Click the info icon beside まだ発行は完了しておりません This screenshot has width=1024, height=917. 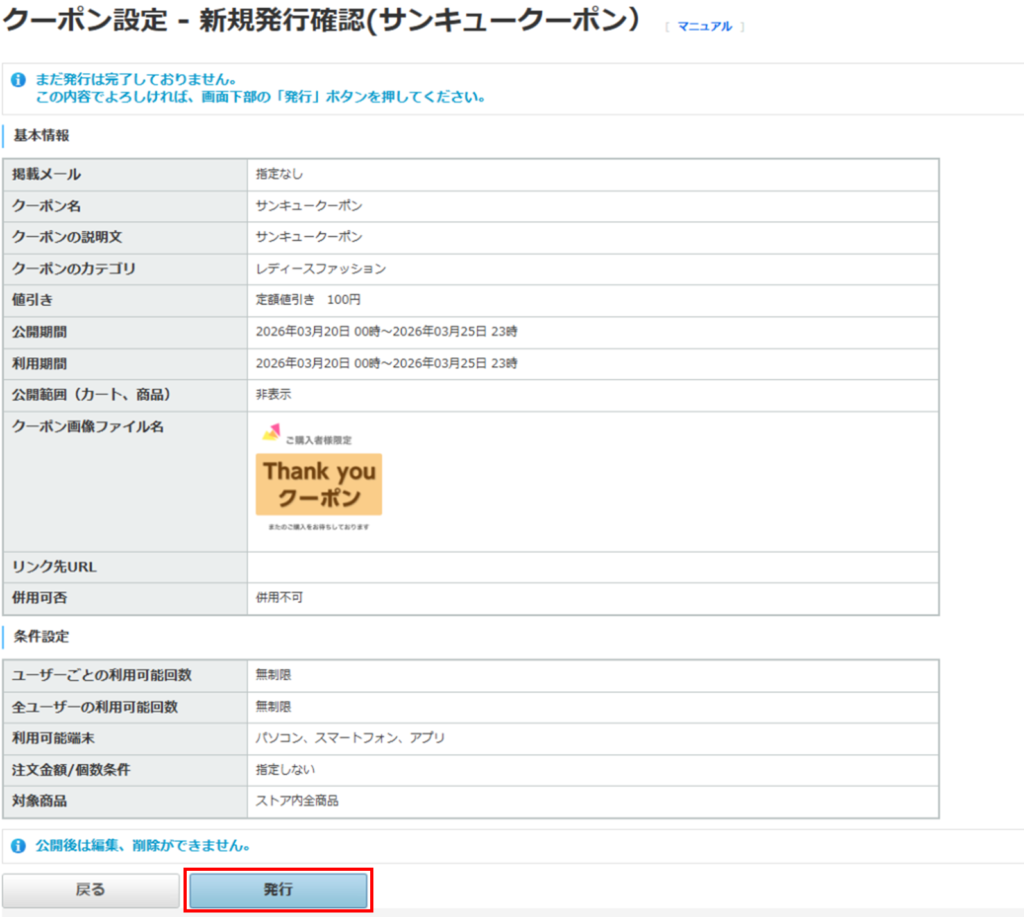18,79
